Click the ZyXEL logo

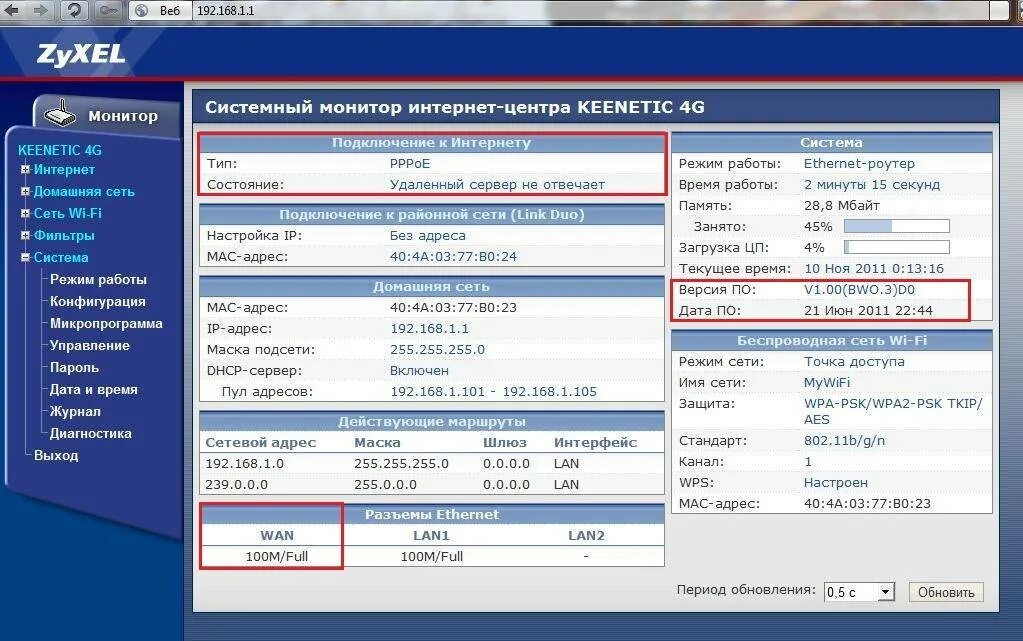[x=81, y=54]
